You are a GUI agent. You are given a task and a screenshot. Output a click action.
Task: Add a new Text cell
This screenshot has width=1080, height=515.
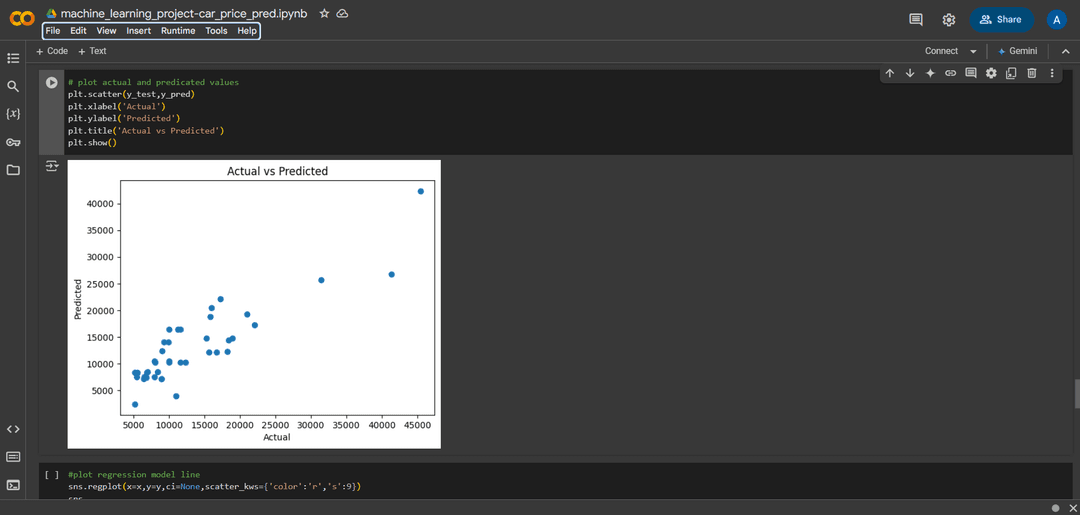pos(92,51)
